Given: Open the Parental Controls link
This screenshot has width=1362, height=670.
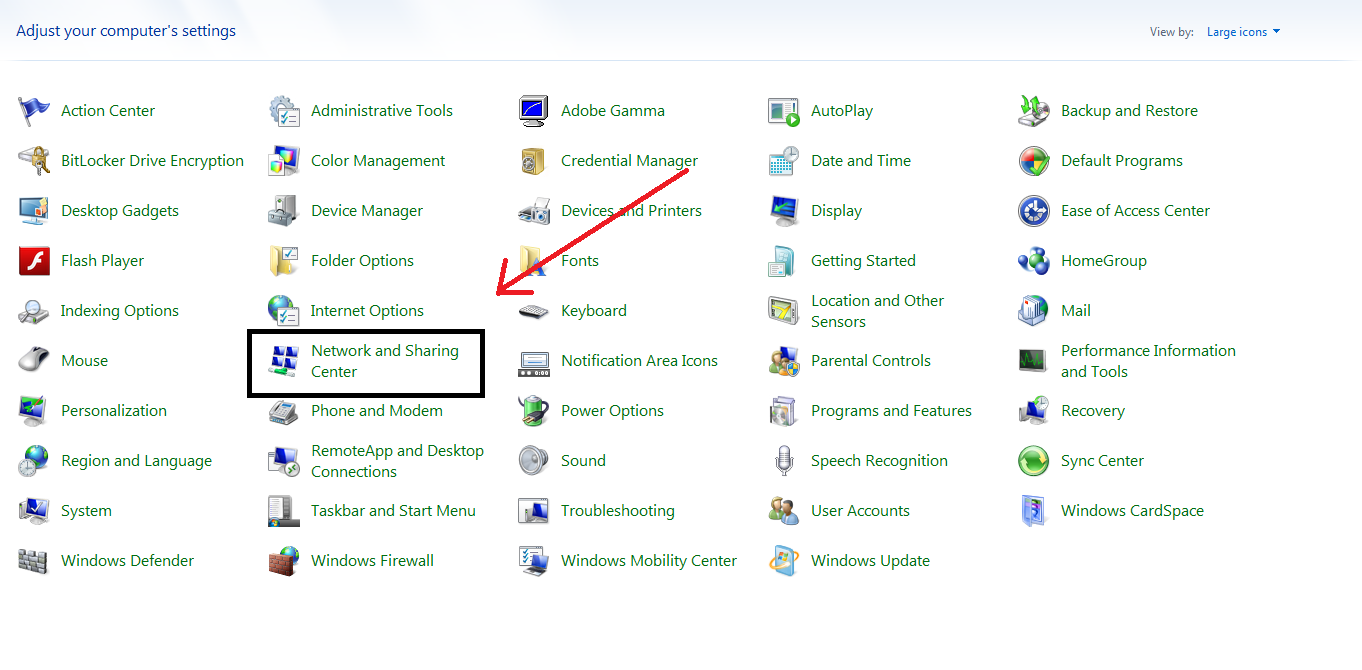Looking at the screenshot, I should (871, 361).
